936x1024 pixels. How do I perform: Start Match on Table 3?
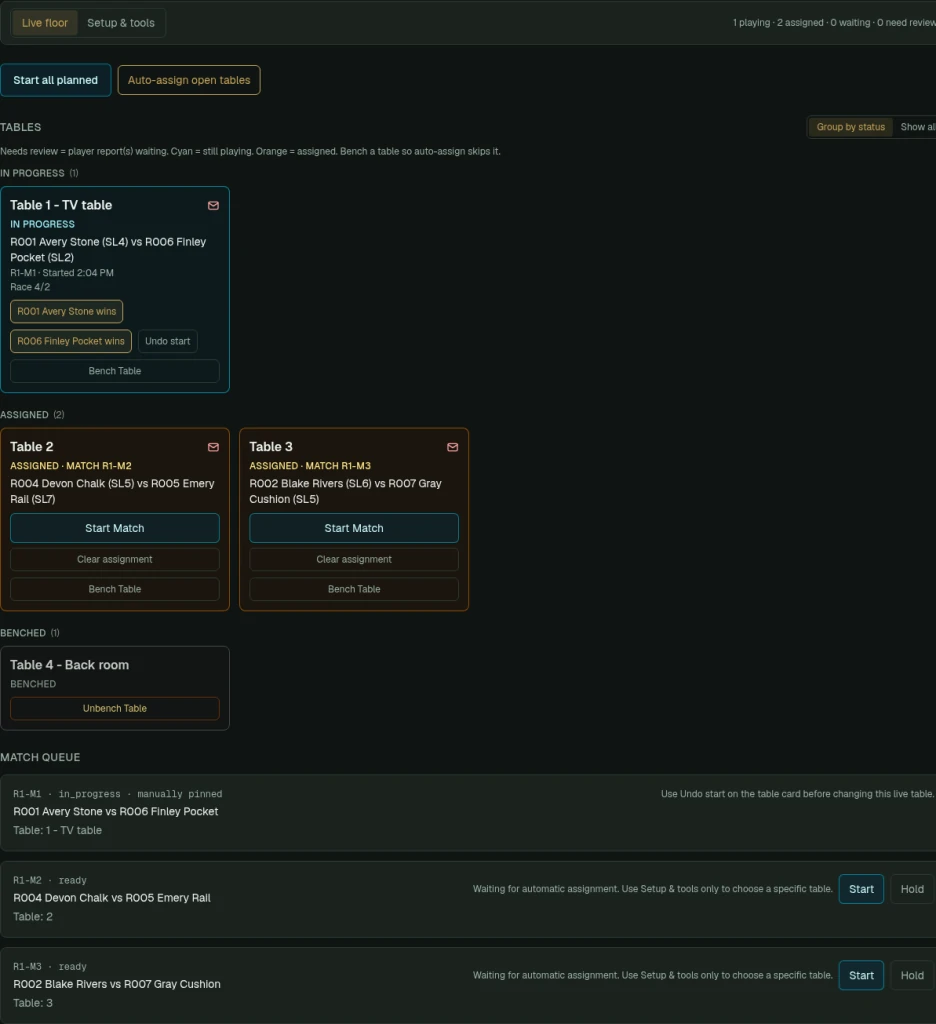pos(354,528)
